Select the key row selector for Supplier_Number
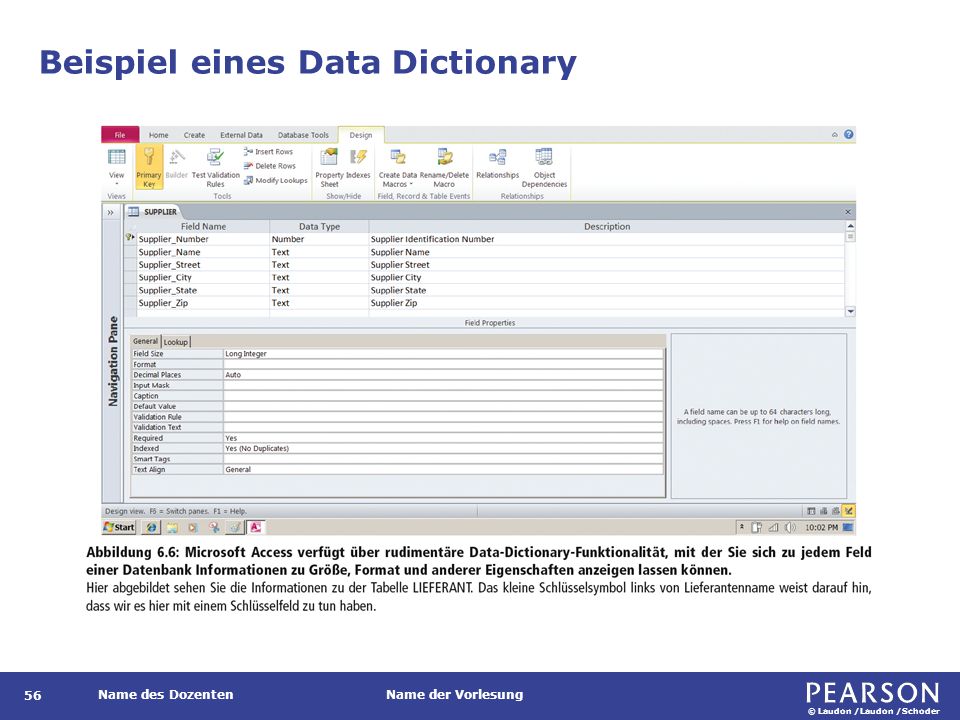This screenshot has width=960, height=720. point(130,238)
